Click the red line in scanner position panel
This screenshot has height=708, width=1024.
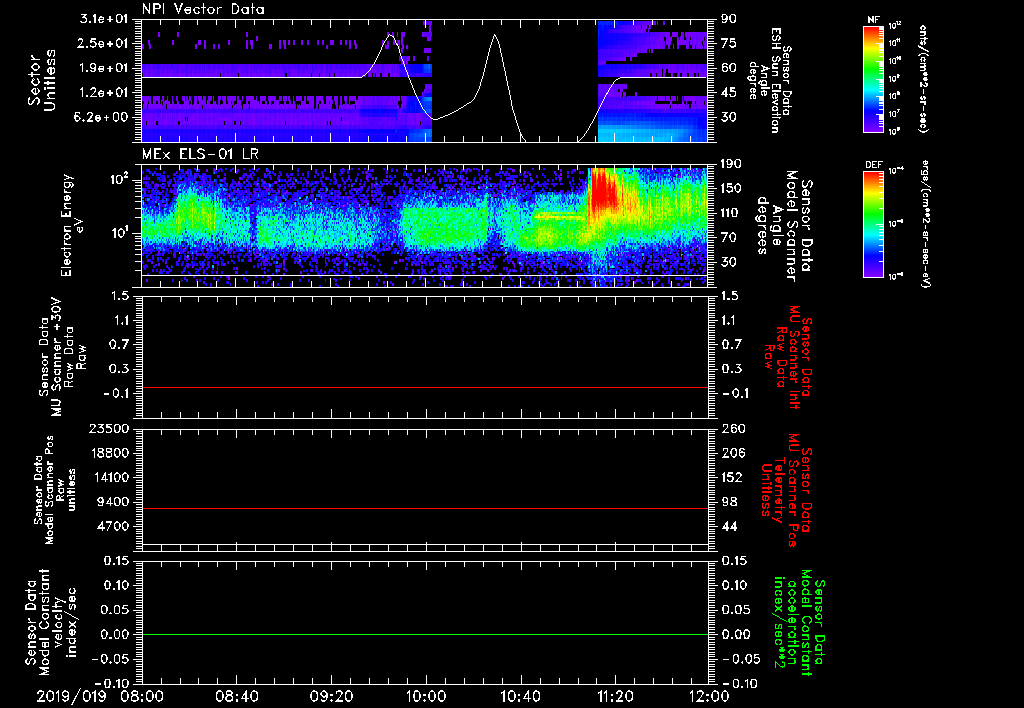pyautogui.click(x=425, y=508)
